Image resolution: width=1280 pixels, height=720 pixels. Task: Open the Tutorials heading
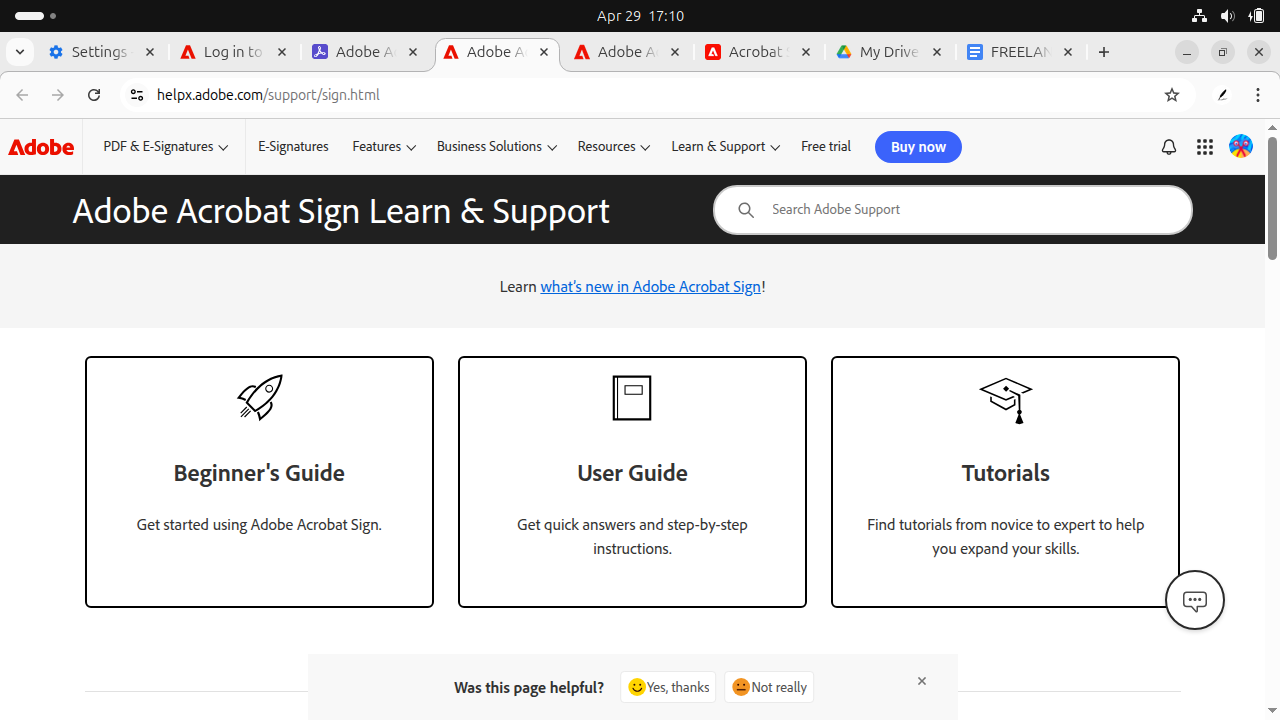tap(1006, 473)
